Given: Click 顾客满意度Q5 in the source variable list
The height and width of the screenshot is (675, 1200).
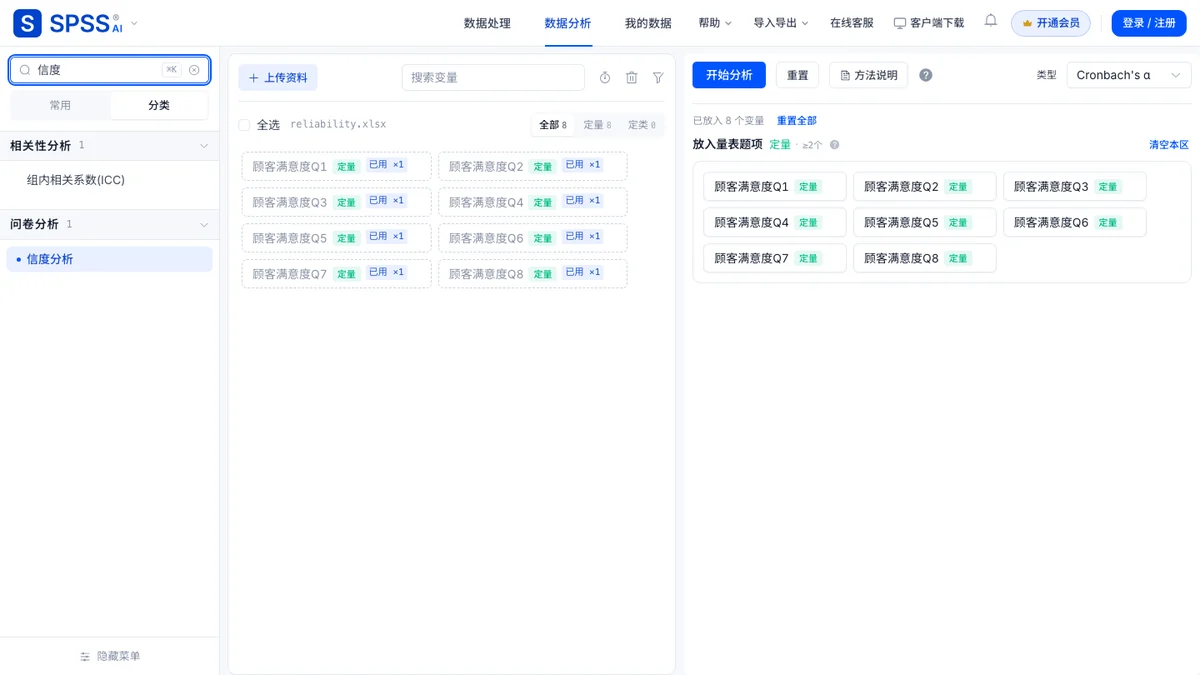Looking at the screenshot, I should [x=336, y=238].
